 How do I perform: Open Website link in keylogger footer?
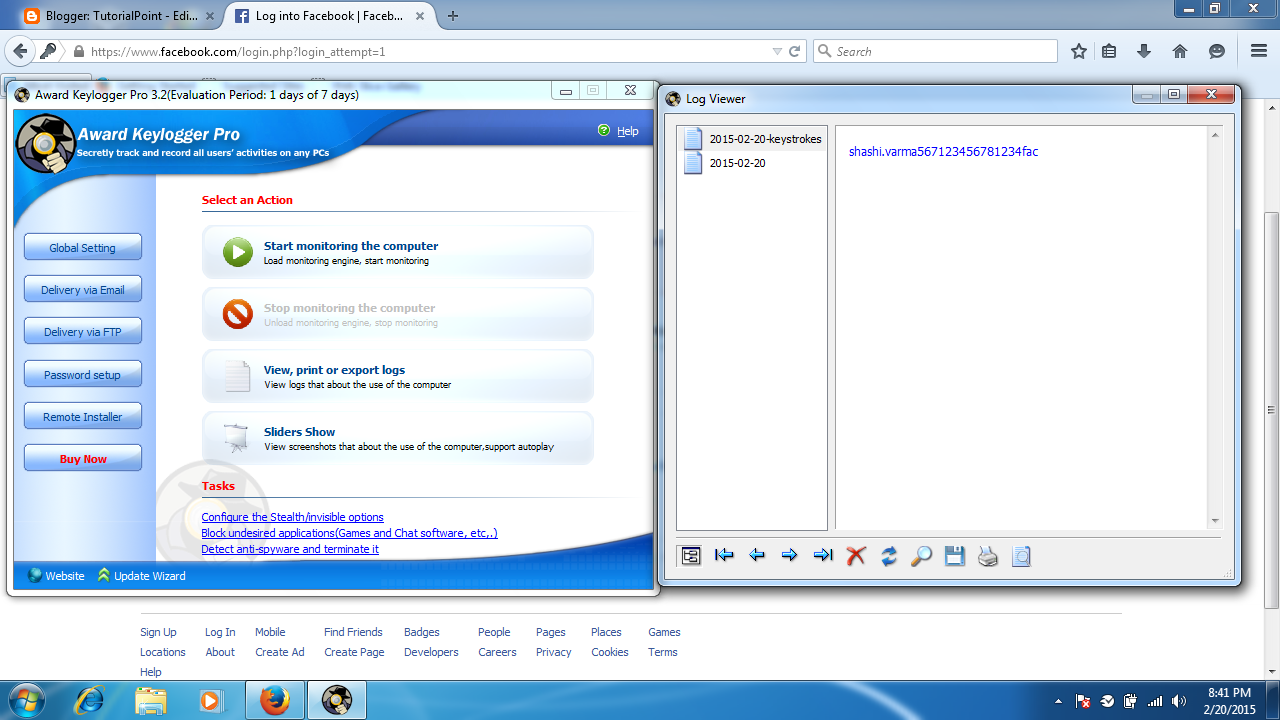click(57, 576)
